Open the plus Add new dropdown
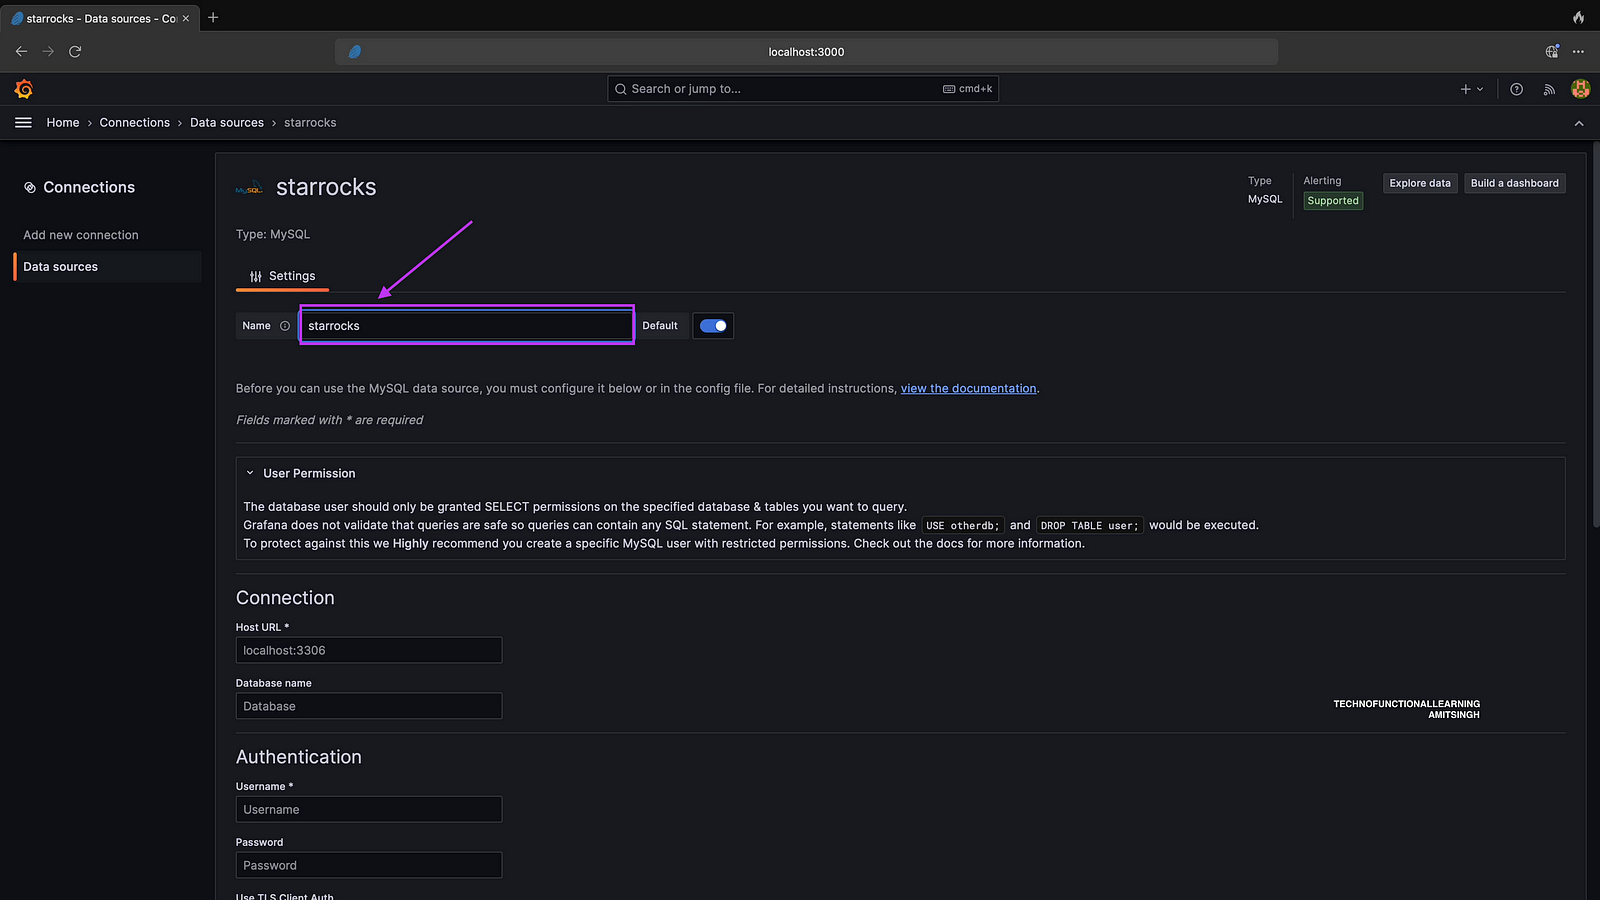The image size is (1600, 900). [1471, 89]
